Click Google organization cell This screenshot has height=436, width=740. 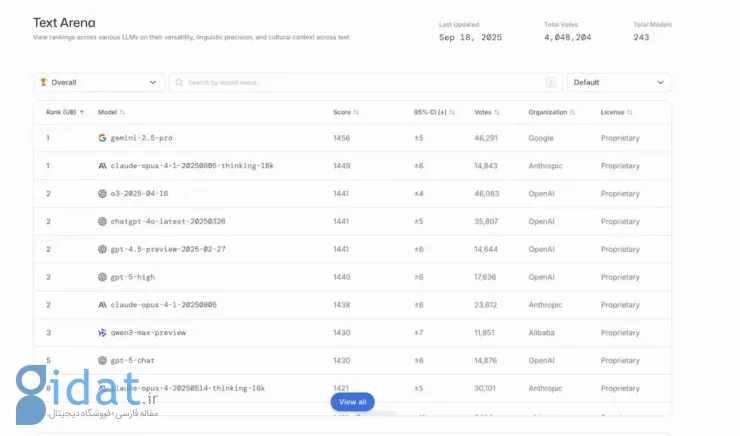point(541,138)
